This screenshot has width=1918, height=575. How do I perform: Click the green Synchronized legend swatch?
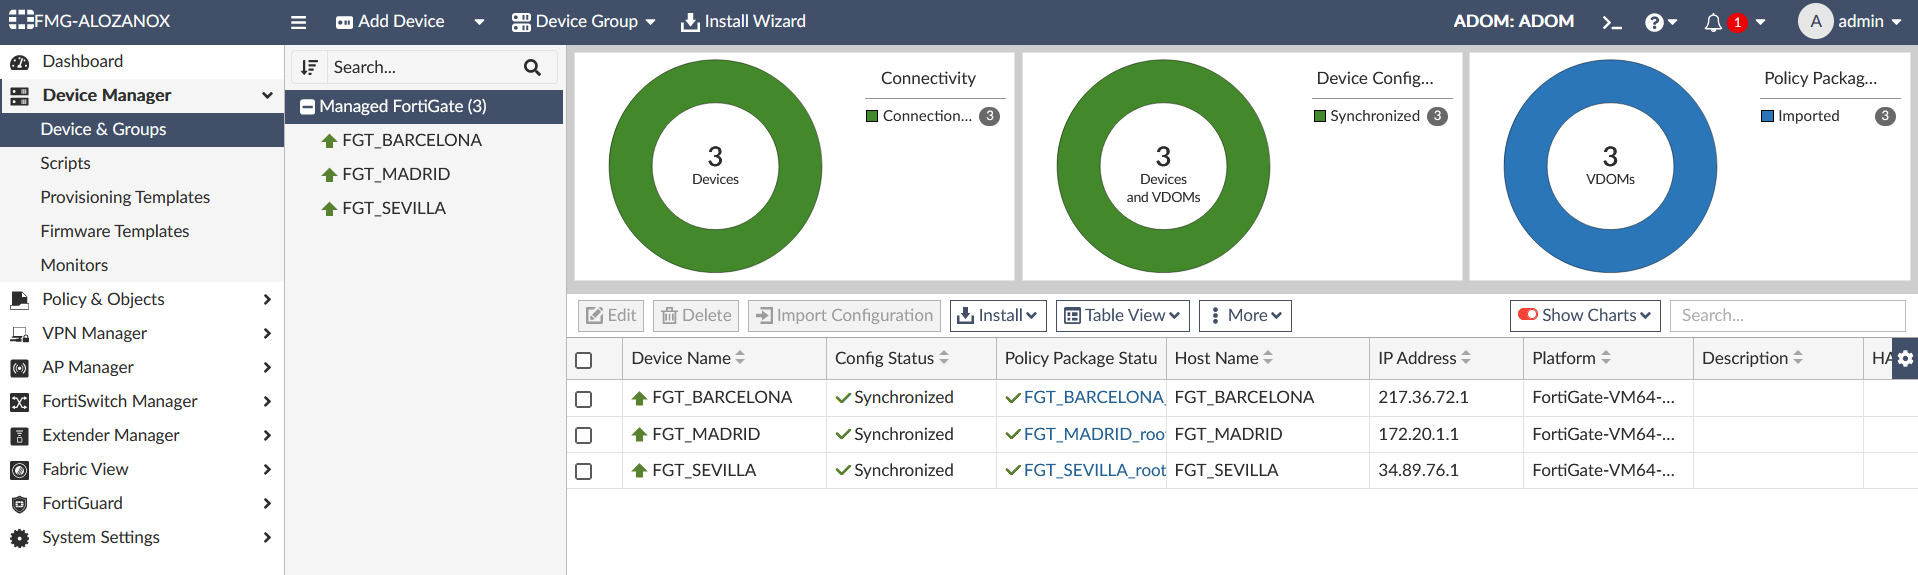pyautogui.click(x=1320, y=116)
